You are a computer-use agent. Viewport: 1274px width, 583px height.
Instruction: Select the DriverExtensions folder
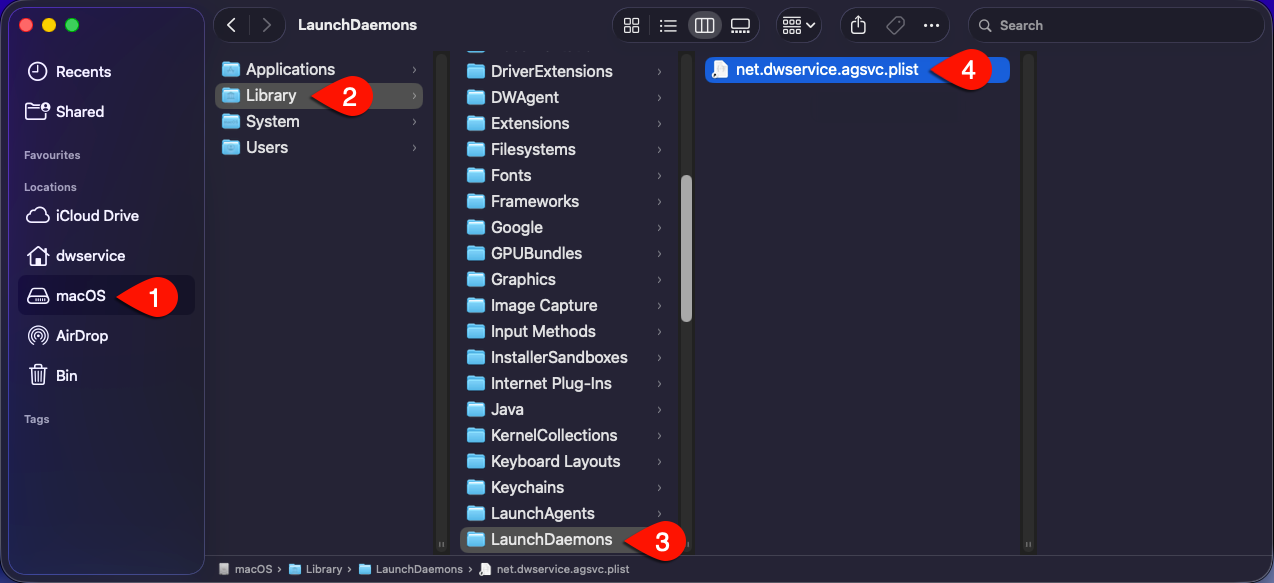565,71
